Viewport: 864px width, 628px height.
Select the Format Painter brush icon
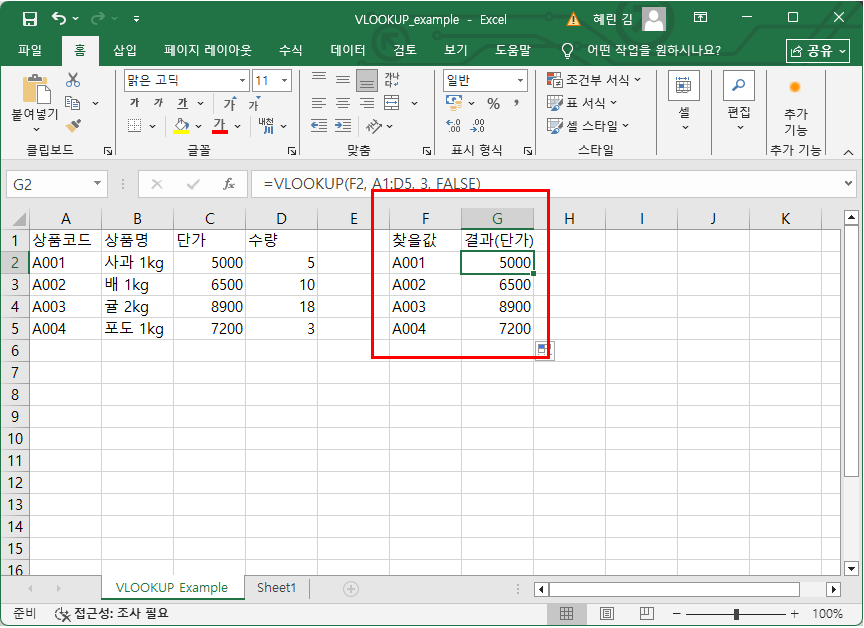[x=73, y=125]
